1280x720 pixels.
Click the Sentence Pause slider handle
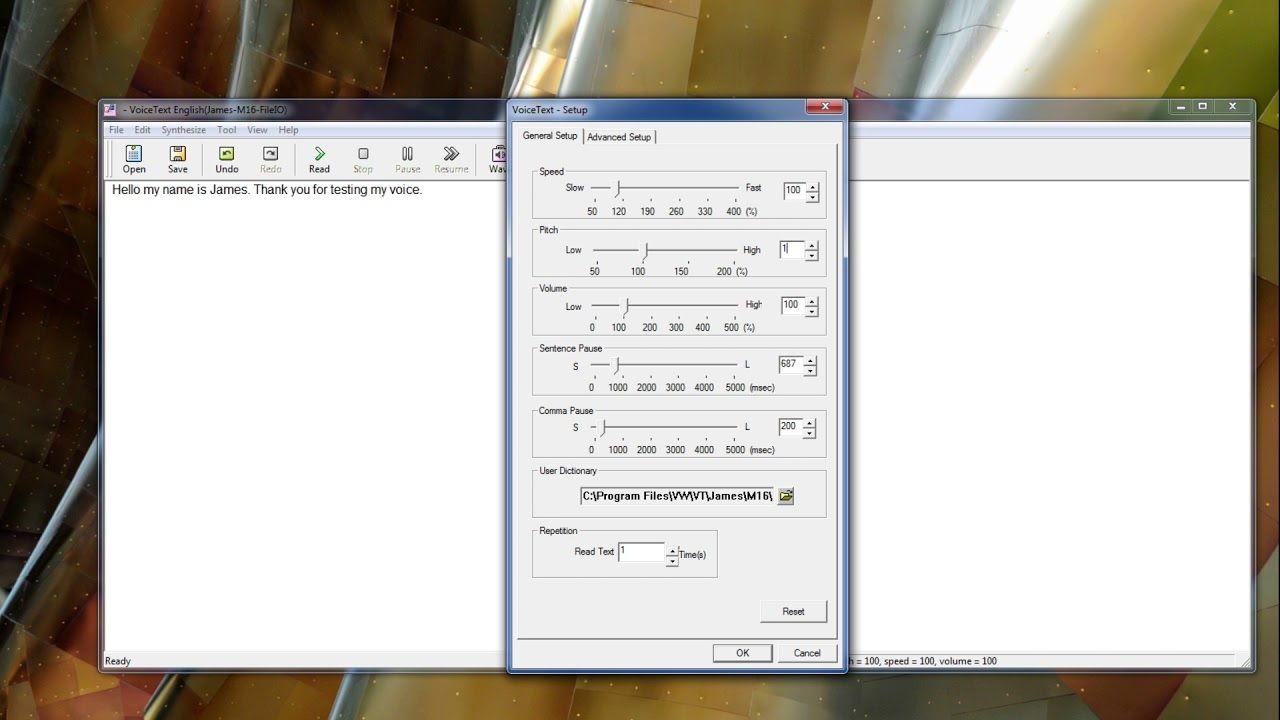click(617, 366)
